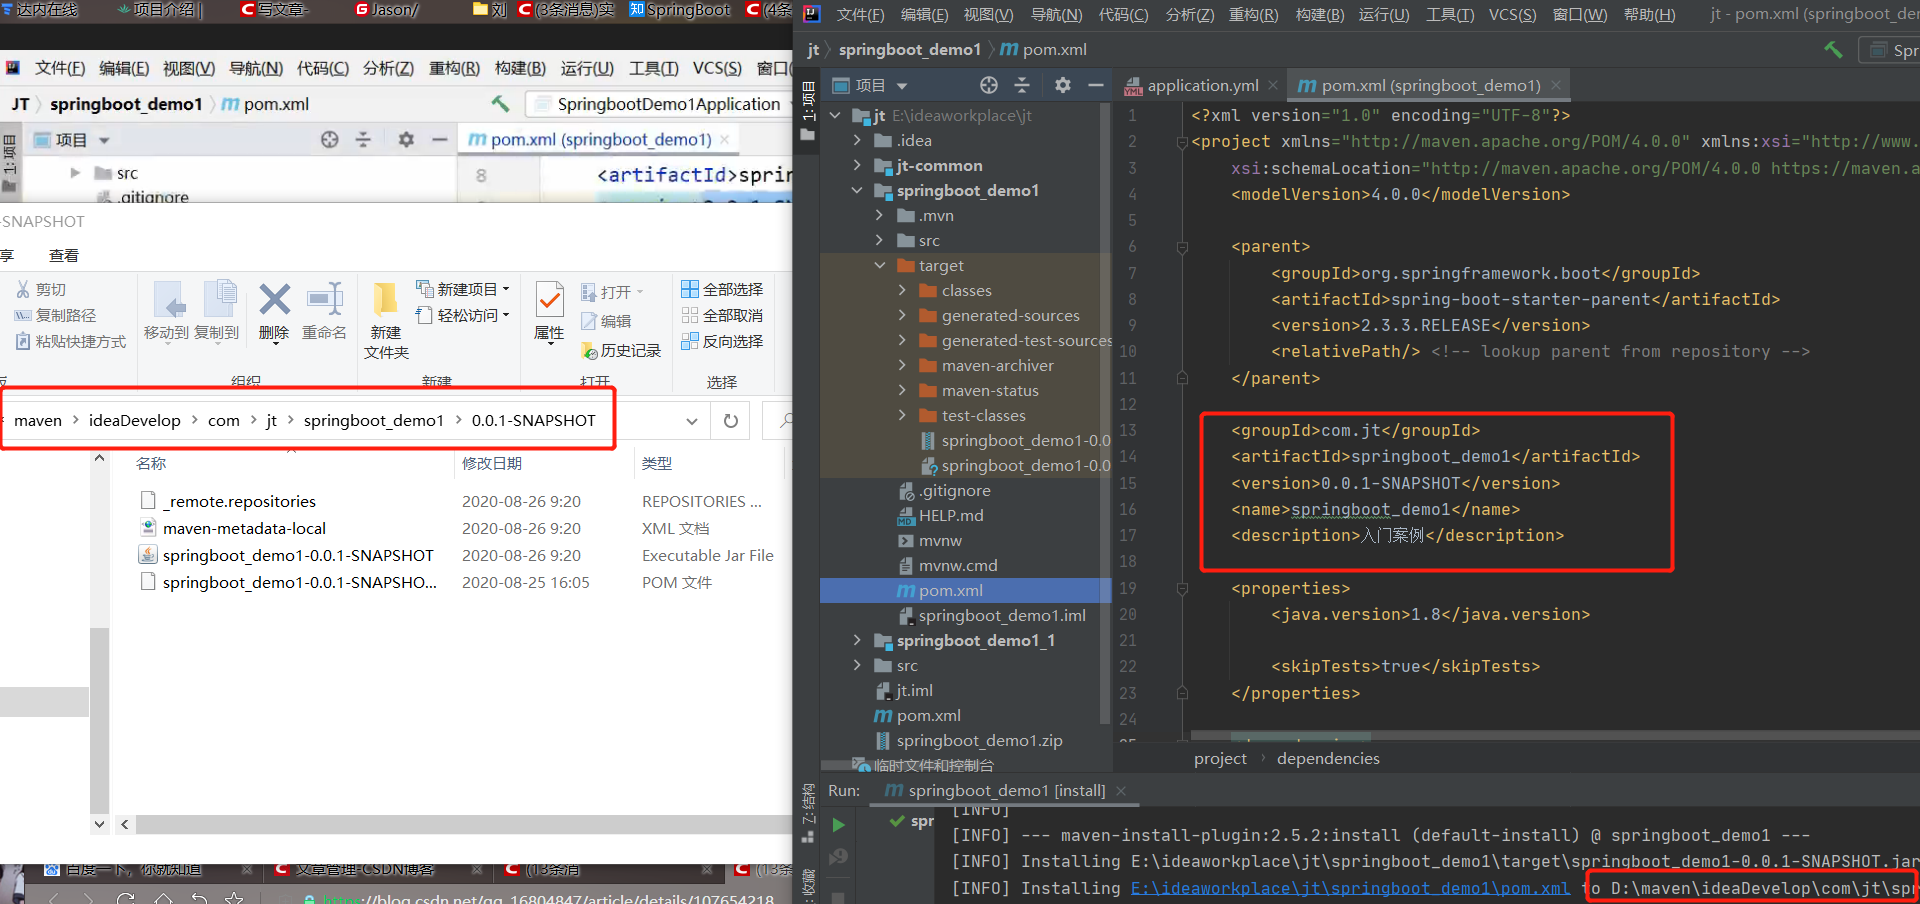Open Easy Access (轻松访问) dropdown
Viewport: 1920px width, 904px height.
pyautogui.click(x=463, y=315)
